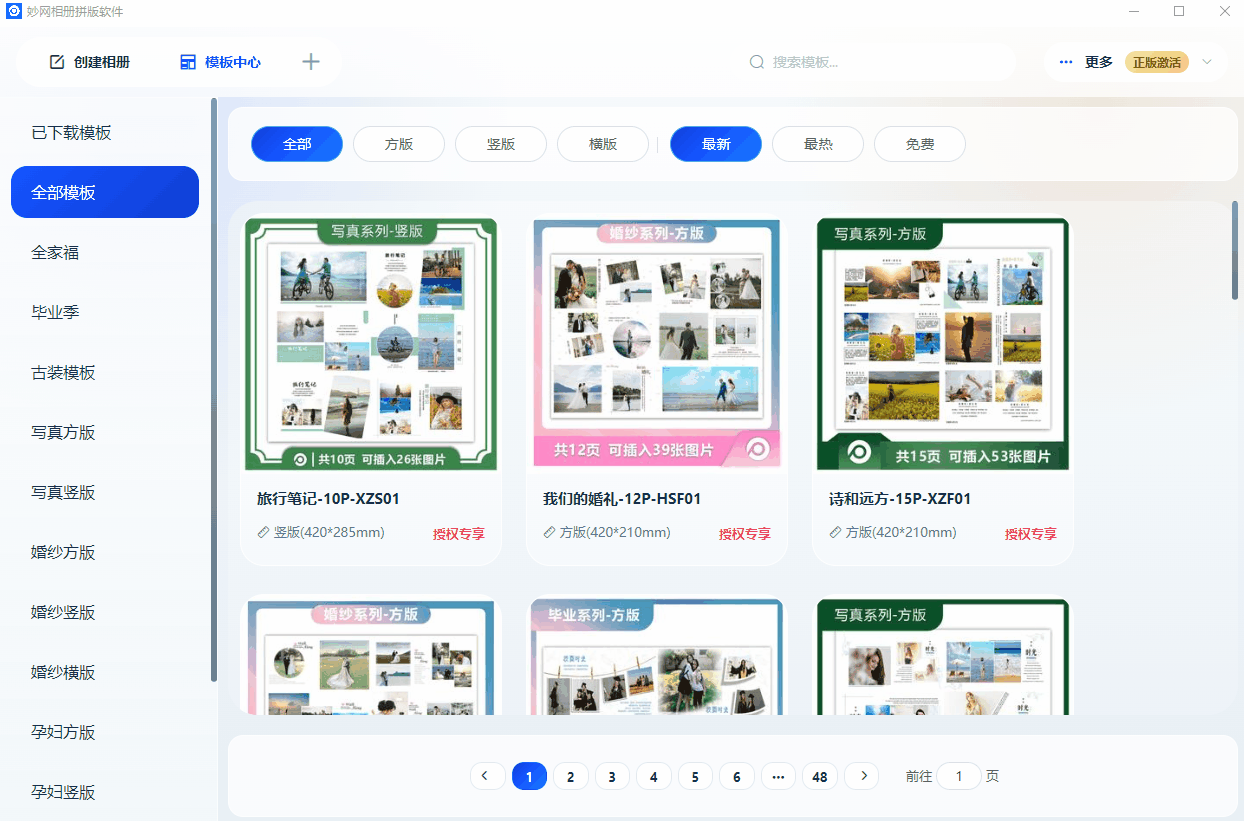This screenshot has width=1244, height=821.
Task: Click the 诗和远方-15P-XZF01 title
Action: point(900,498)
